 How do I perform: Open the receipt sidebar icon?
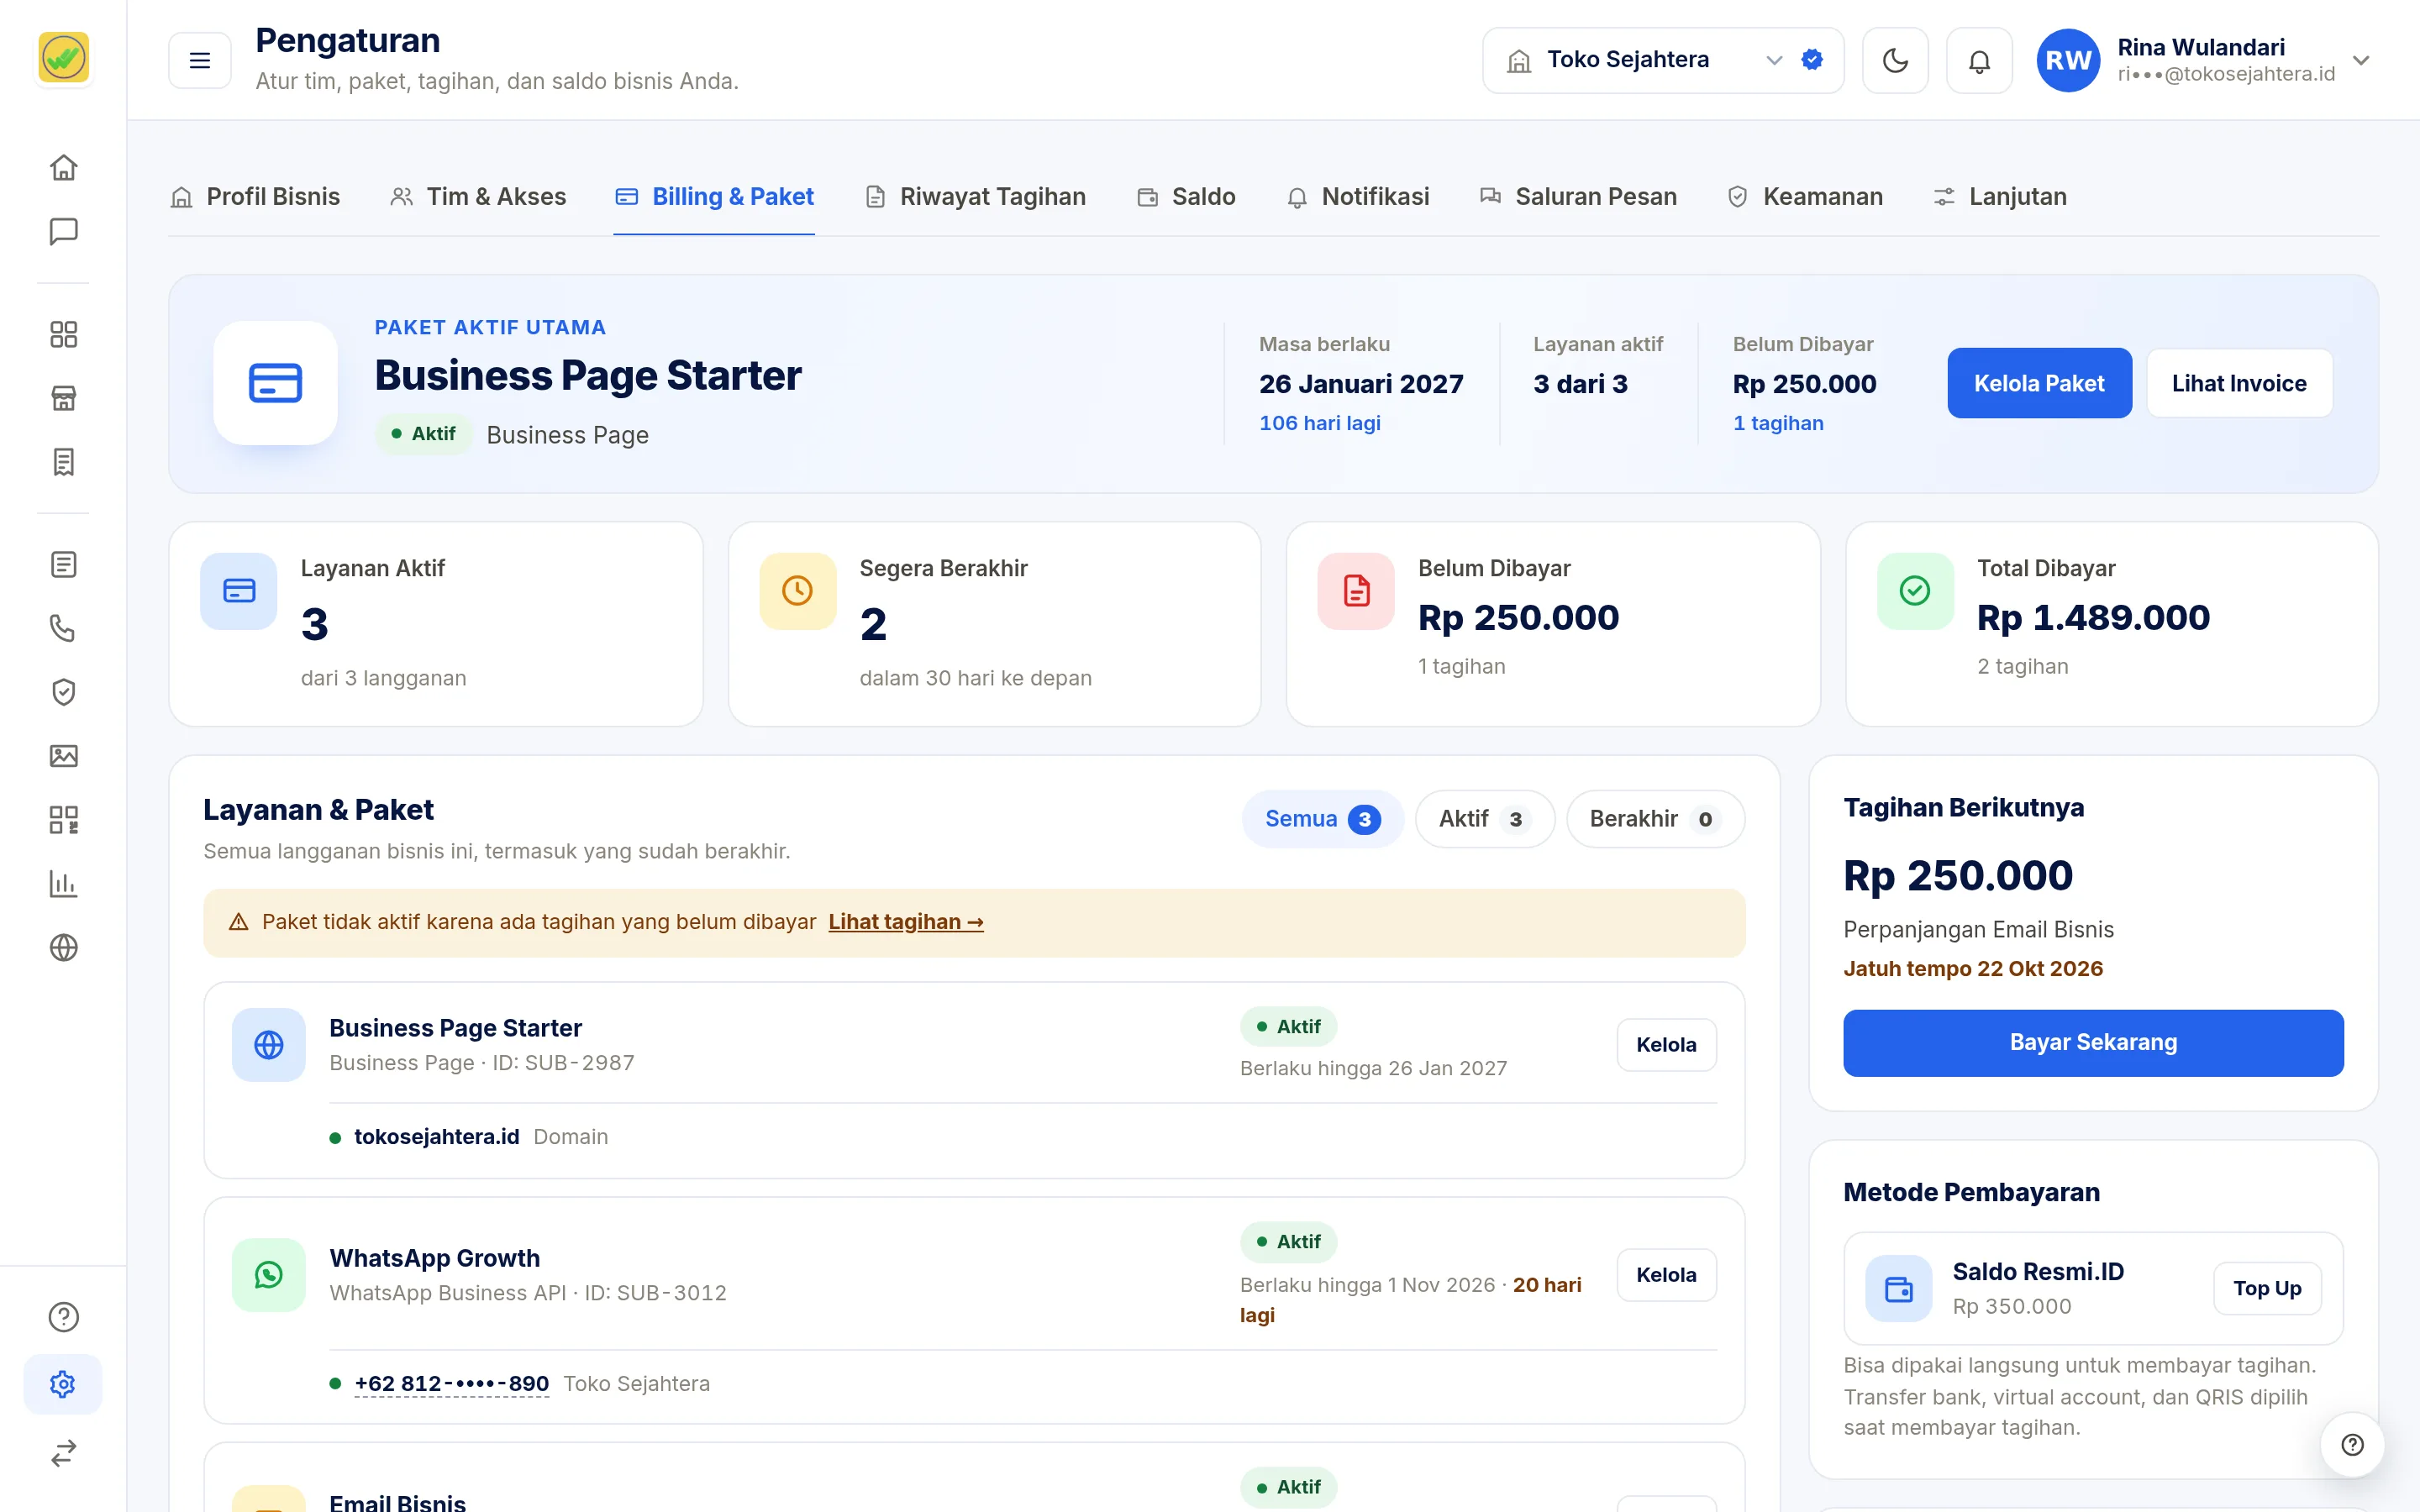[x=63, y=462]
